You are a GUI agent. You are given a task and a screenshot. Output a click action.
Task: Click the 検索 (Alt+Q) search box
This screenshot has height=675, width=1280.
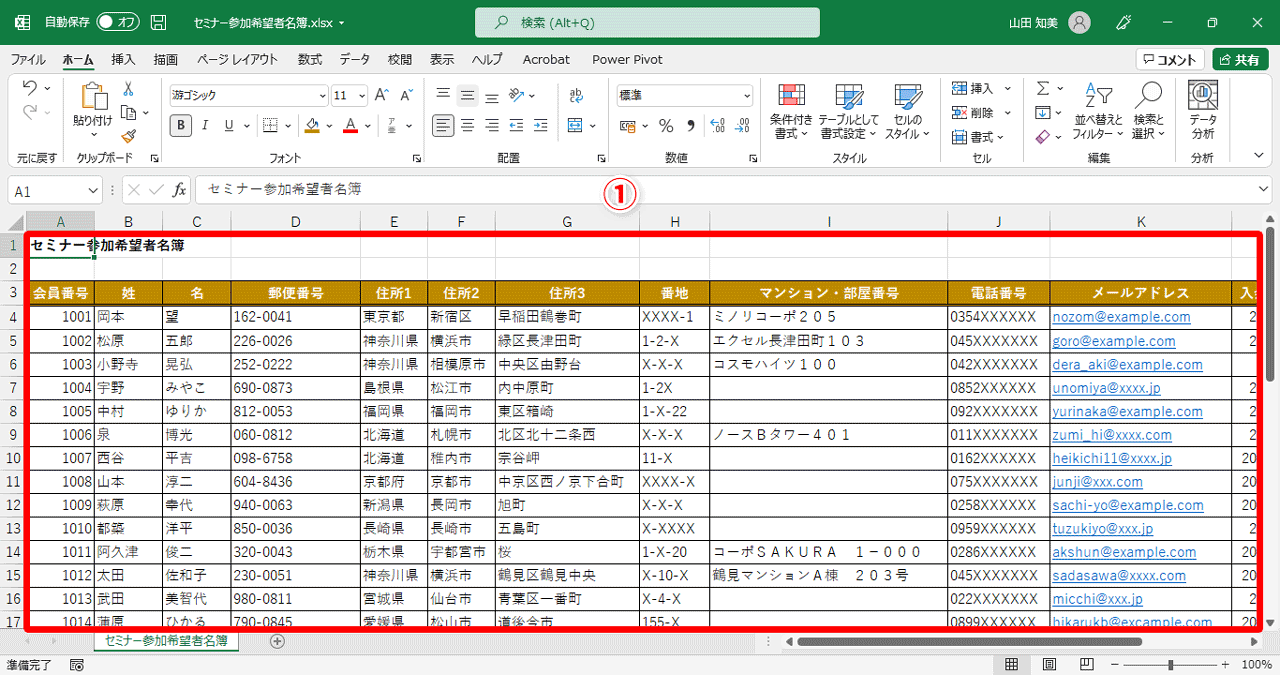[x=646, y=22]
